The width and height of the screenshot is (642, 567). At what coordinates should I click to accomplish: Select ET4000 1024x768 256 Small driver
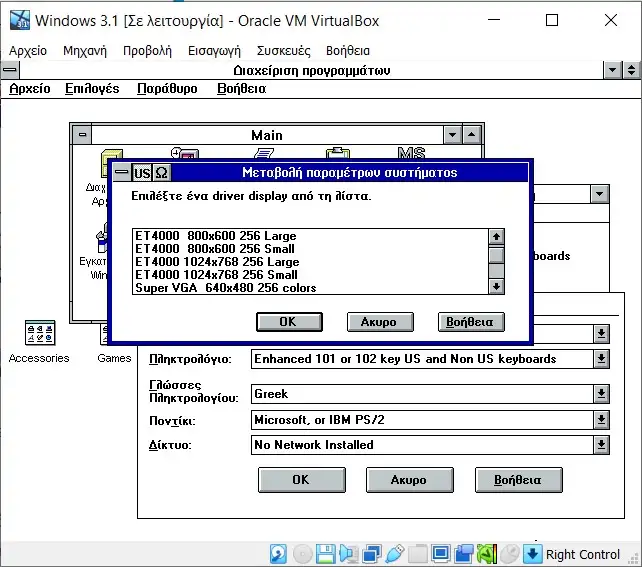[310, 275]
